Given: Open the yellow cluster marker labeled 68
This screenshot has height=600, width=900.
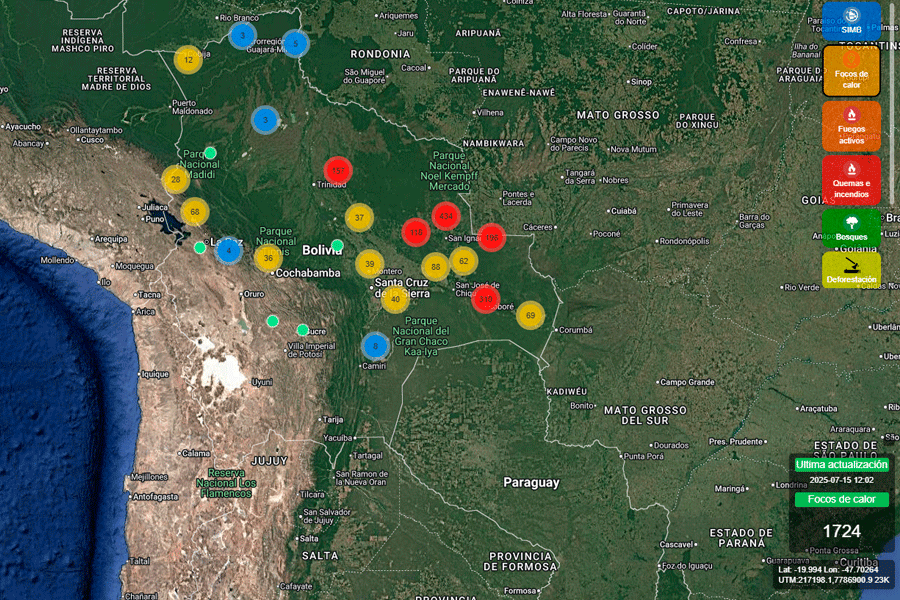Looking at the screenshot, I should pyautogui.click(x=195, y=212).
